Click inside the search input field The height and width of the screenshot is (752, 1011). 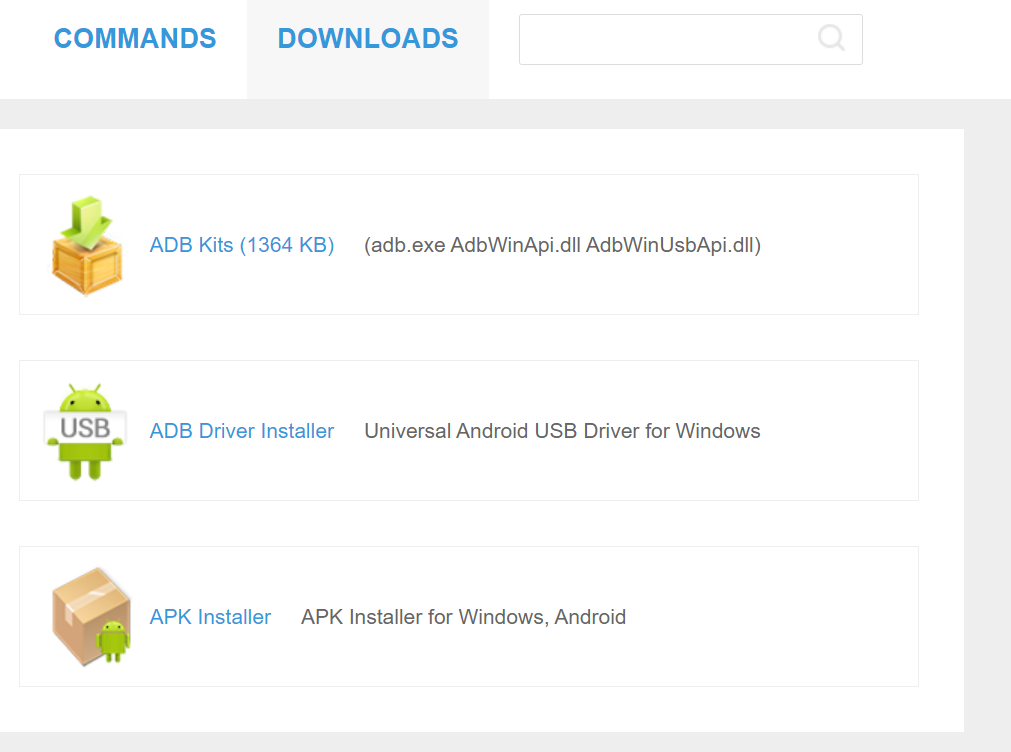691,39
